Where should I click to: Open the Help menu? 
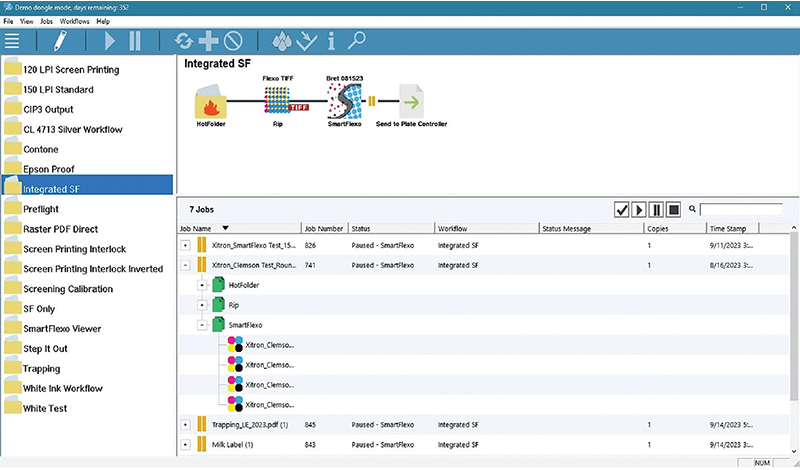103,21
